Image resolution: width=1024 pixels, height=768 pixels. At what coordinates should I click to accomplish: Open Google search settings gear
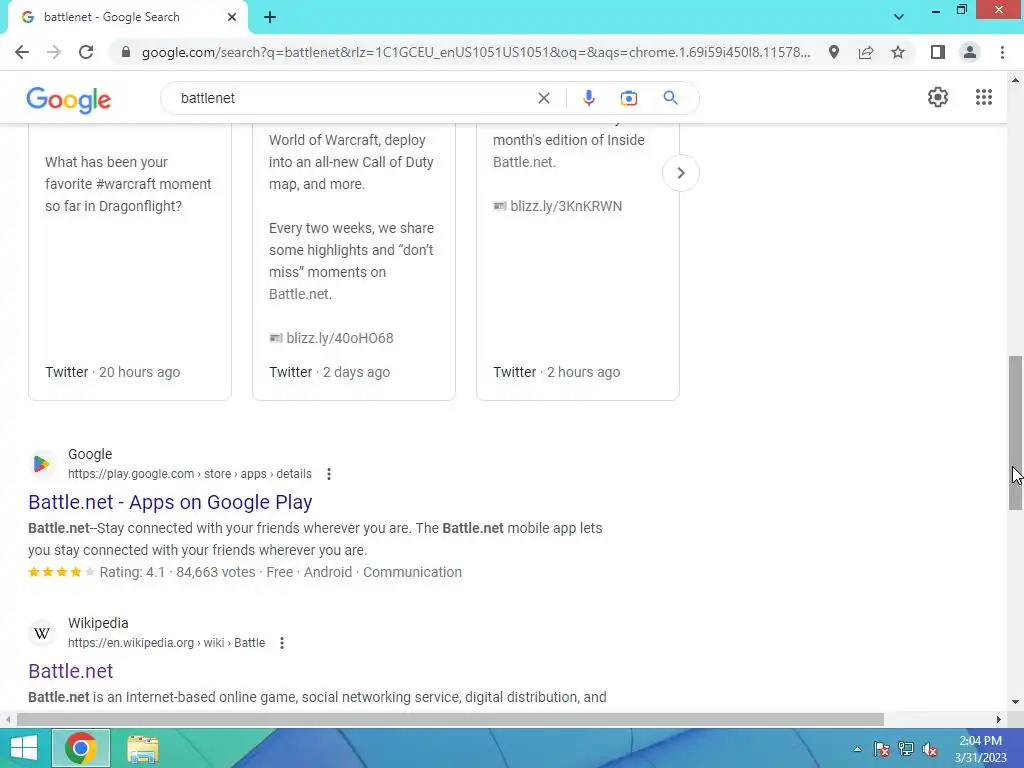tap(938, 97)
